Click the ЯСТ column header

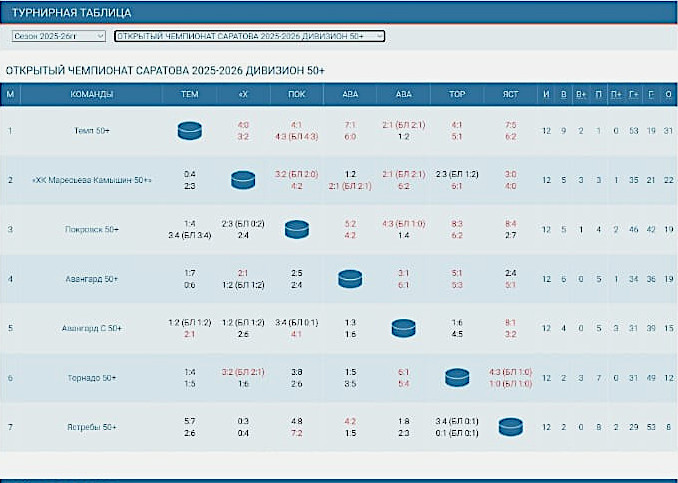[x=510, y=94]
